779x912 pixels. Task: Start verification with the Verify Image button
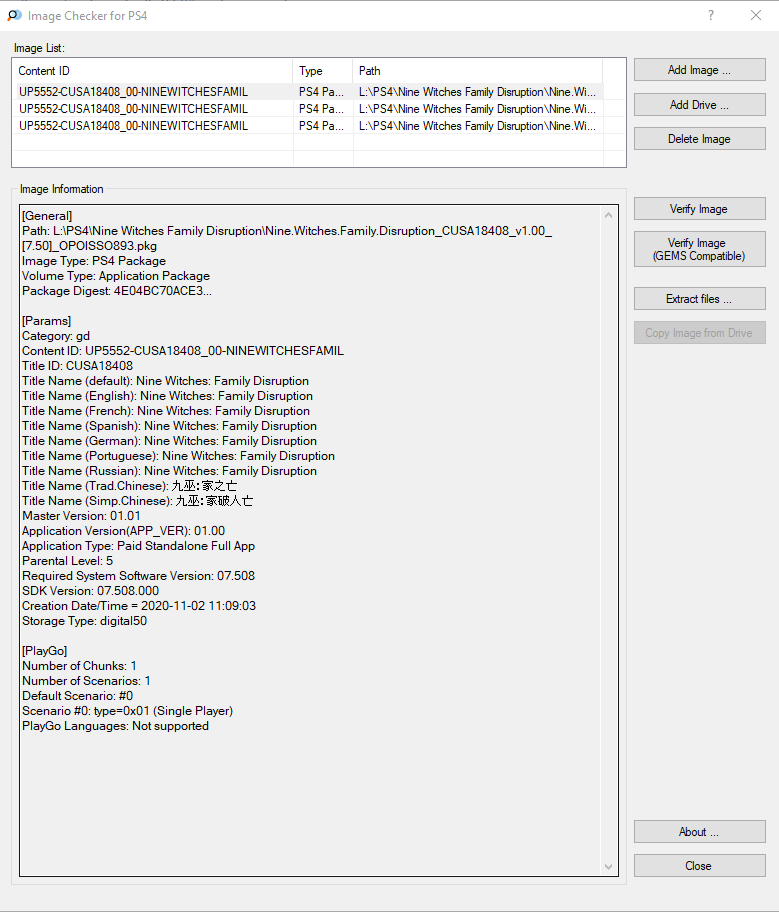[x=699, y=209]
